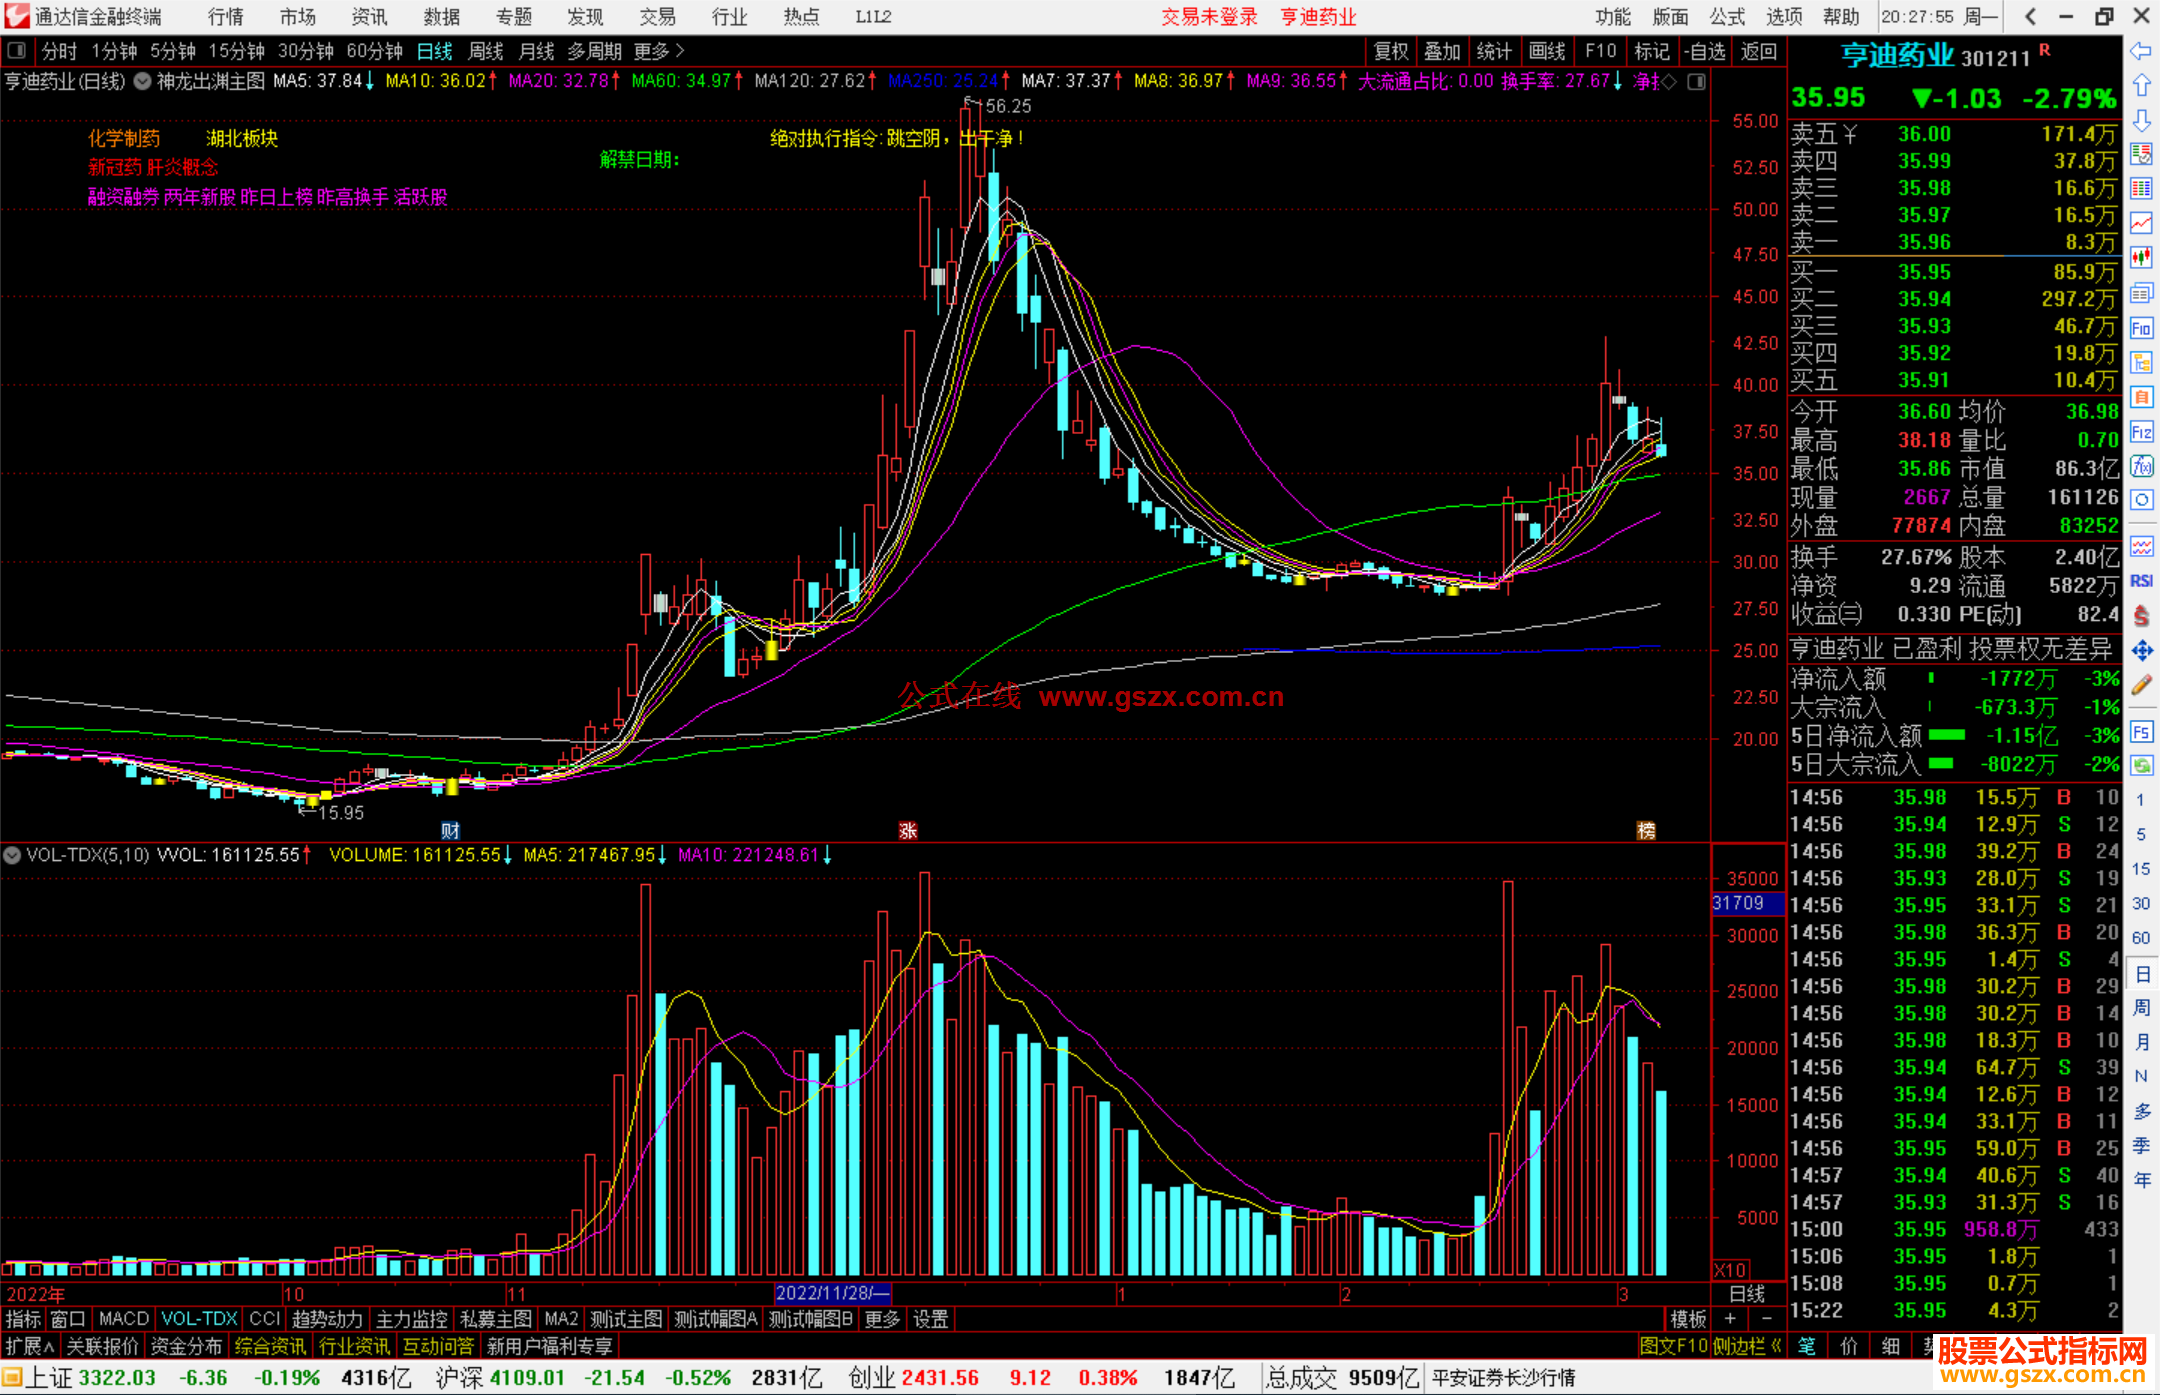Switch to the MACD indicator tab

[x=123, y=1319]
